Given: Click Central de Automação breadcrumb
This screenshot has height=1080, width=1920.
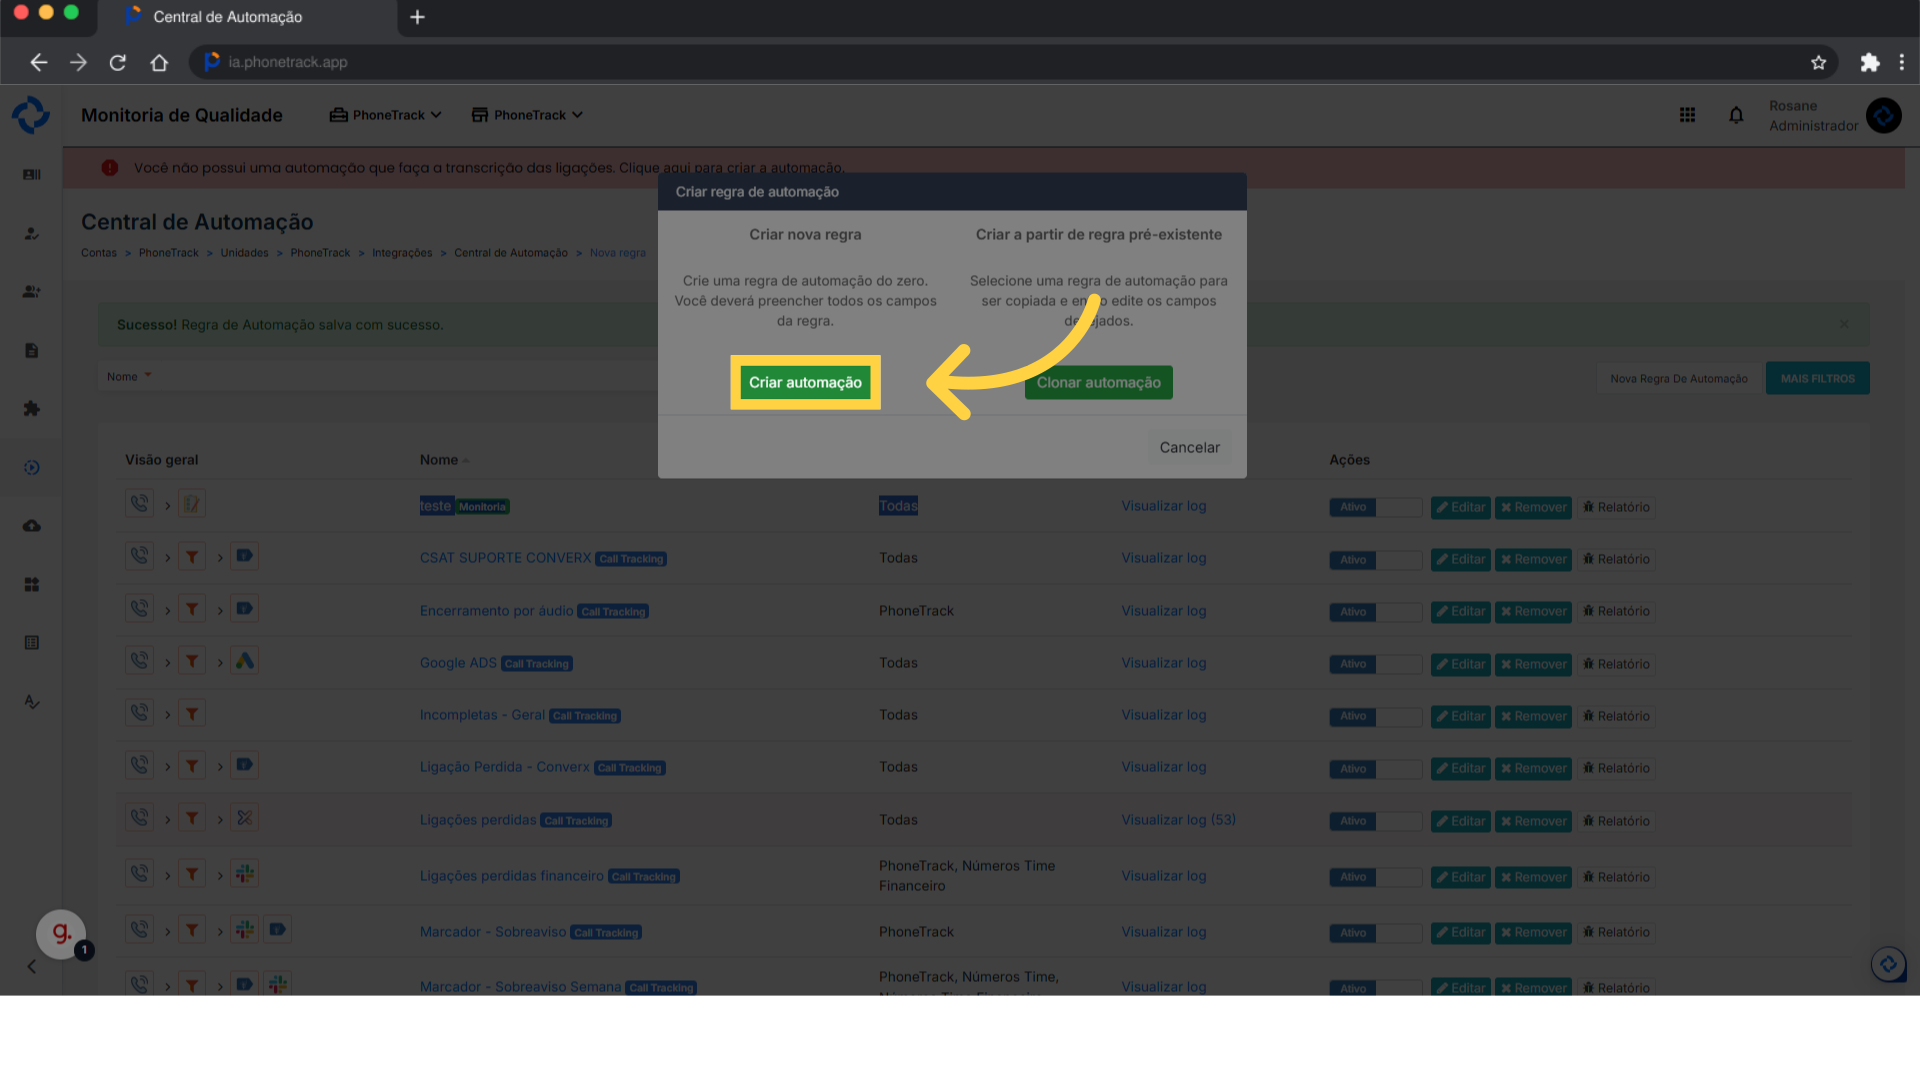Looking at the screenshot, I should pyautogui.click(x=510, y=253).
